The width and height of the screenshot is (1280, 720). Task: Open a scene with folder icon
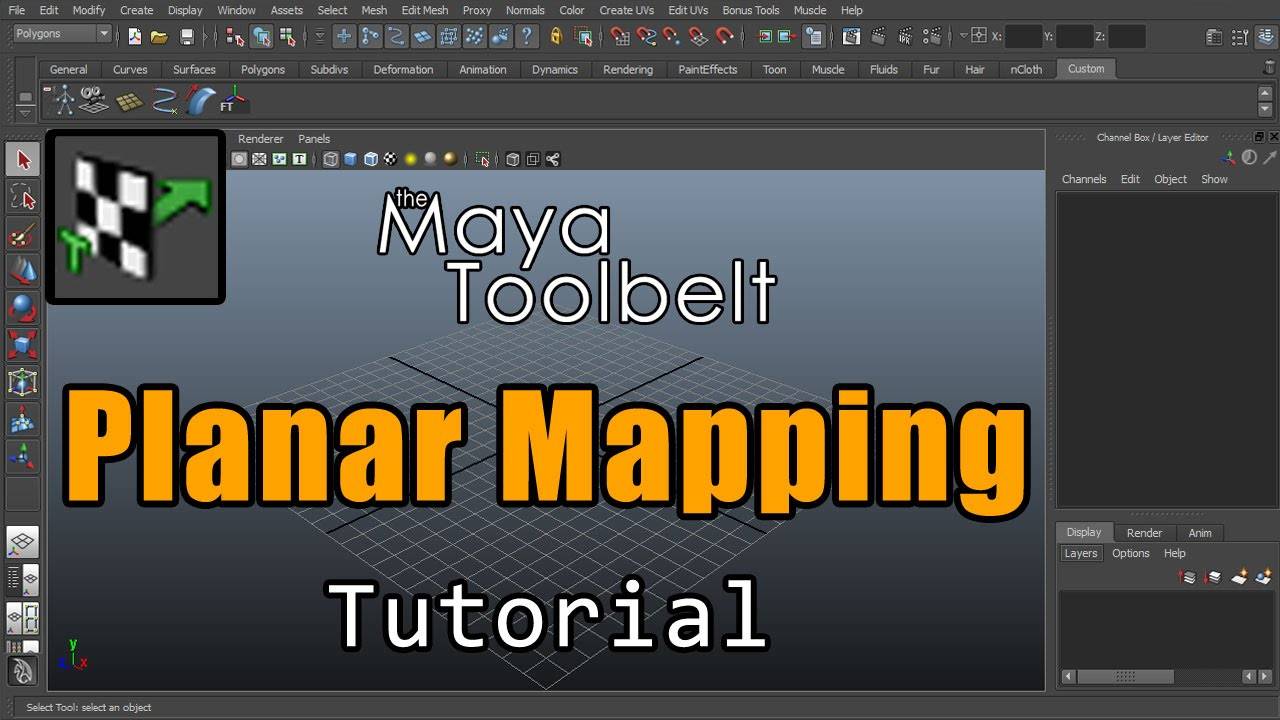[x=159, y=37]
